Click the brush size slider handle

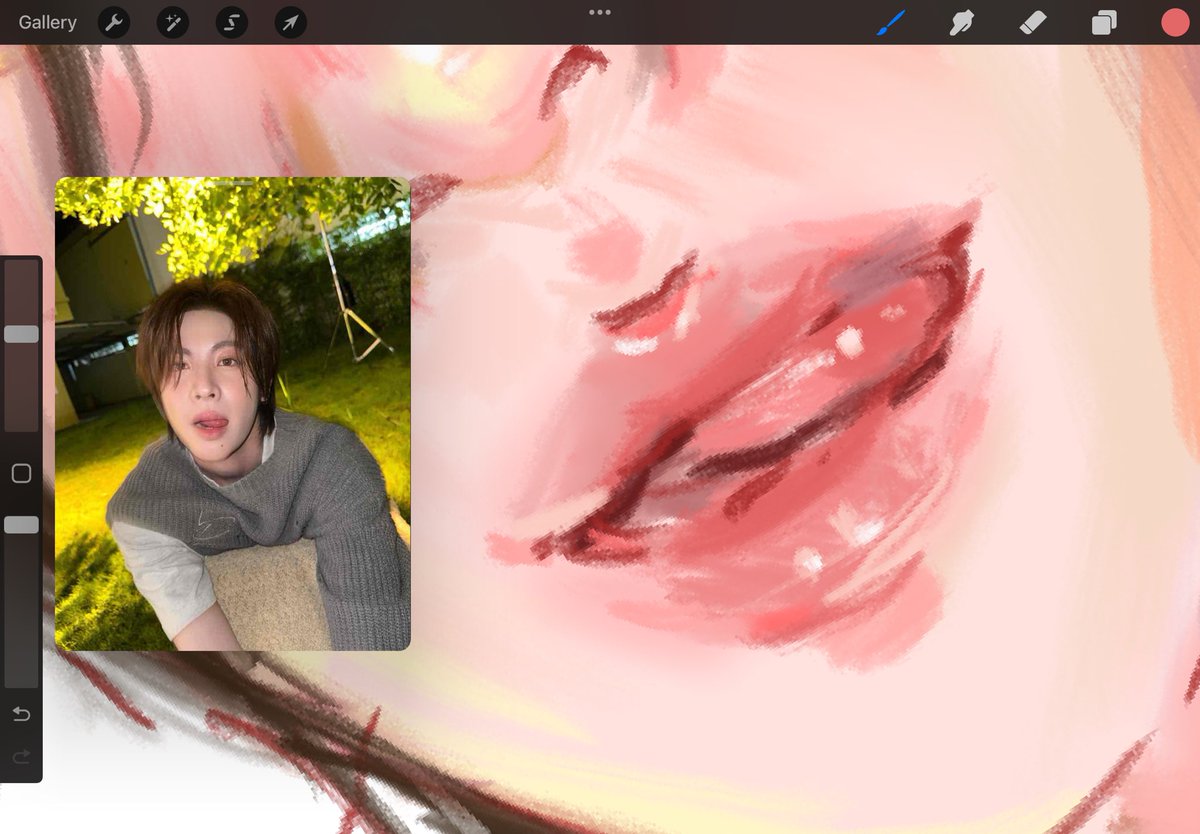(21, 334)
